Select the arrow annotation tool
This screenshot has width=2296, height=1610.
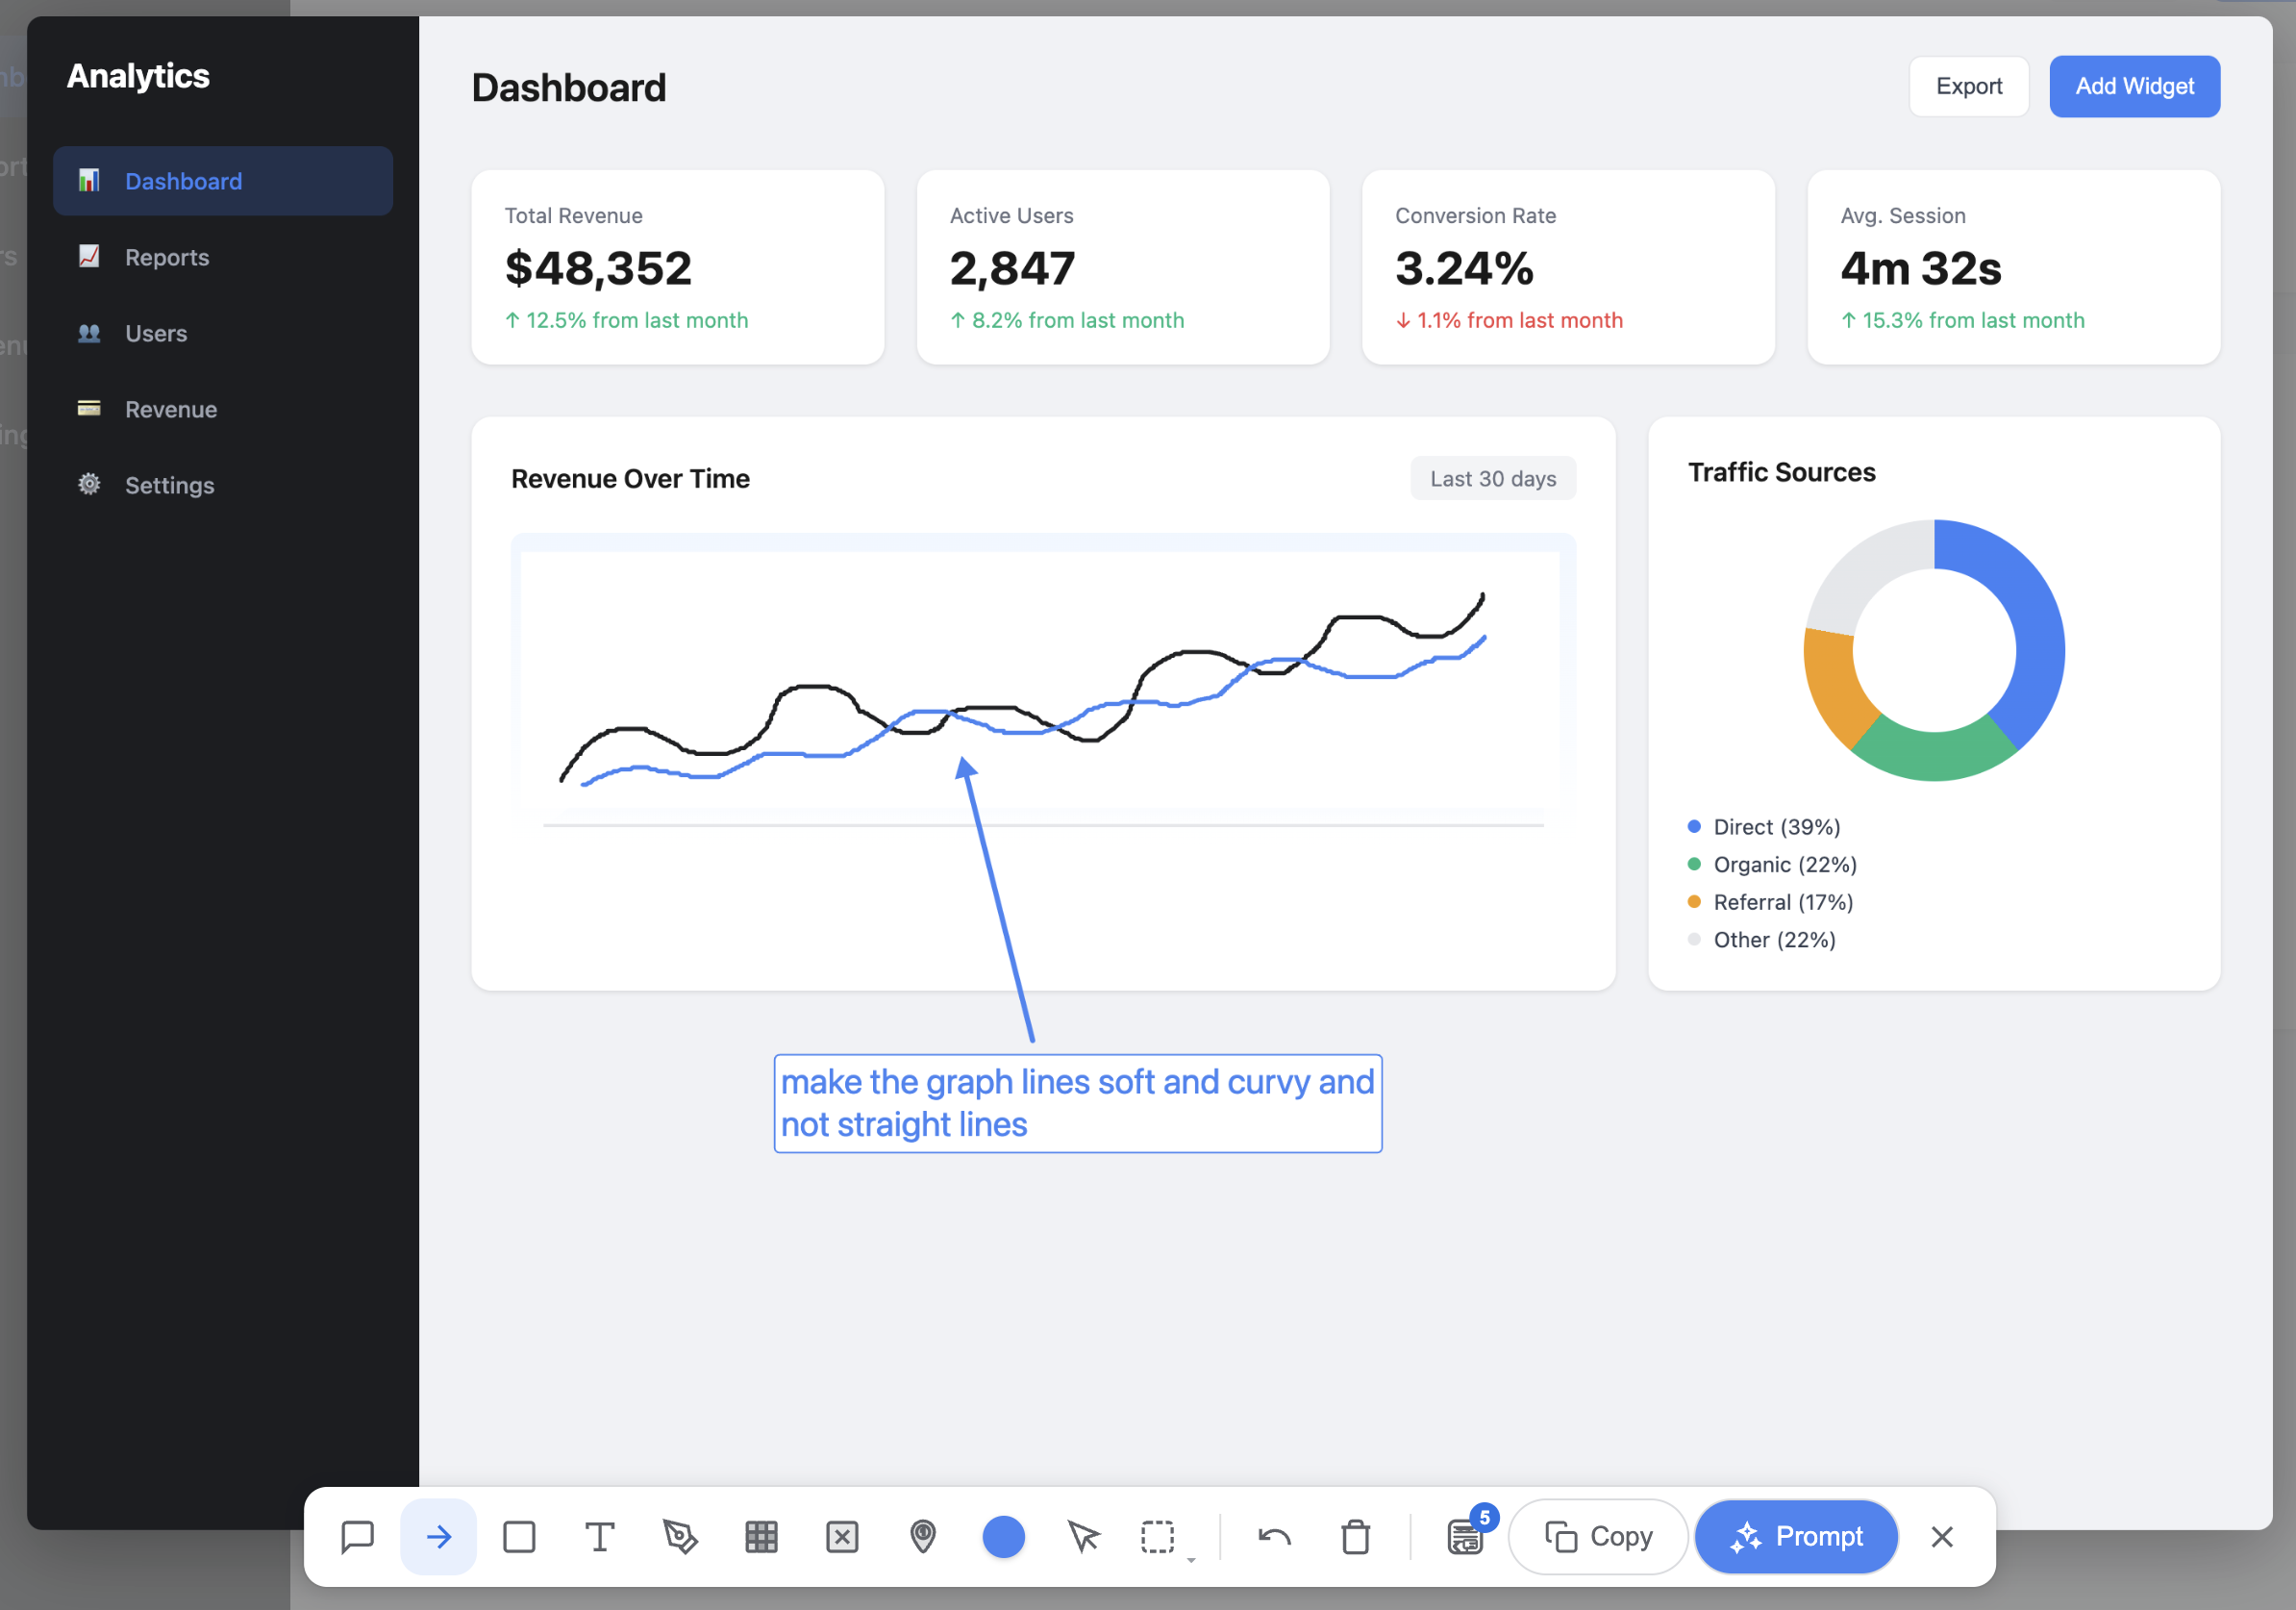438,1537
